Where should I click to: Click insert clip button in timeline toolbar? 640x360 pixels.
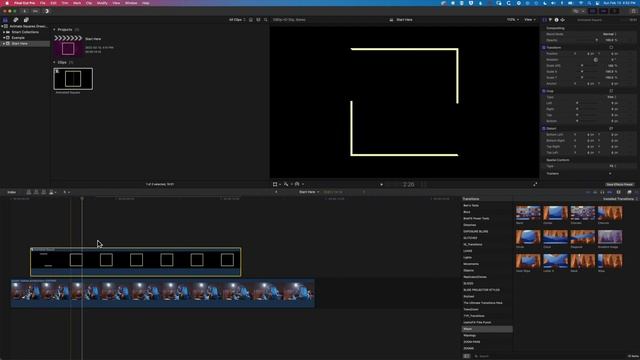pyautogui.click(x=36, y=192)
